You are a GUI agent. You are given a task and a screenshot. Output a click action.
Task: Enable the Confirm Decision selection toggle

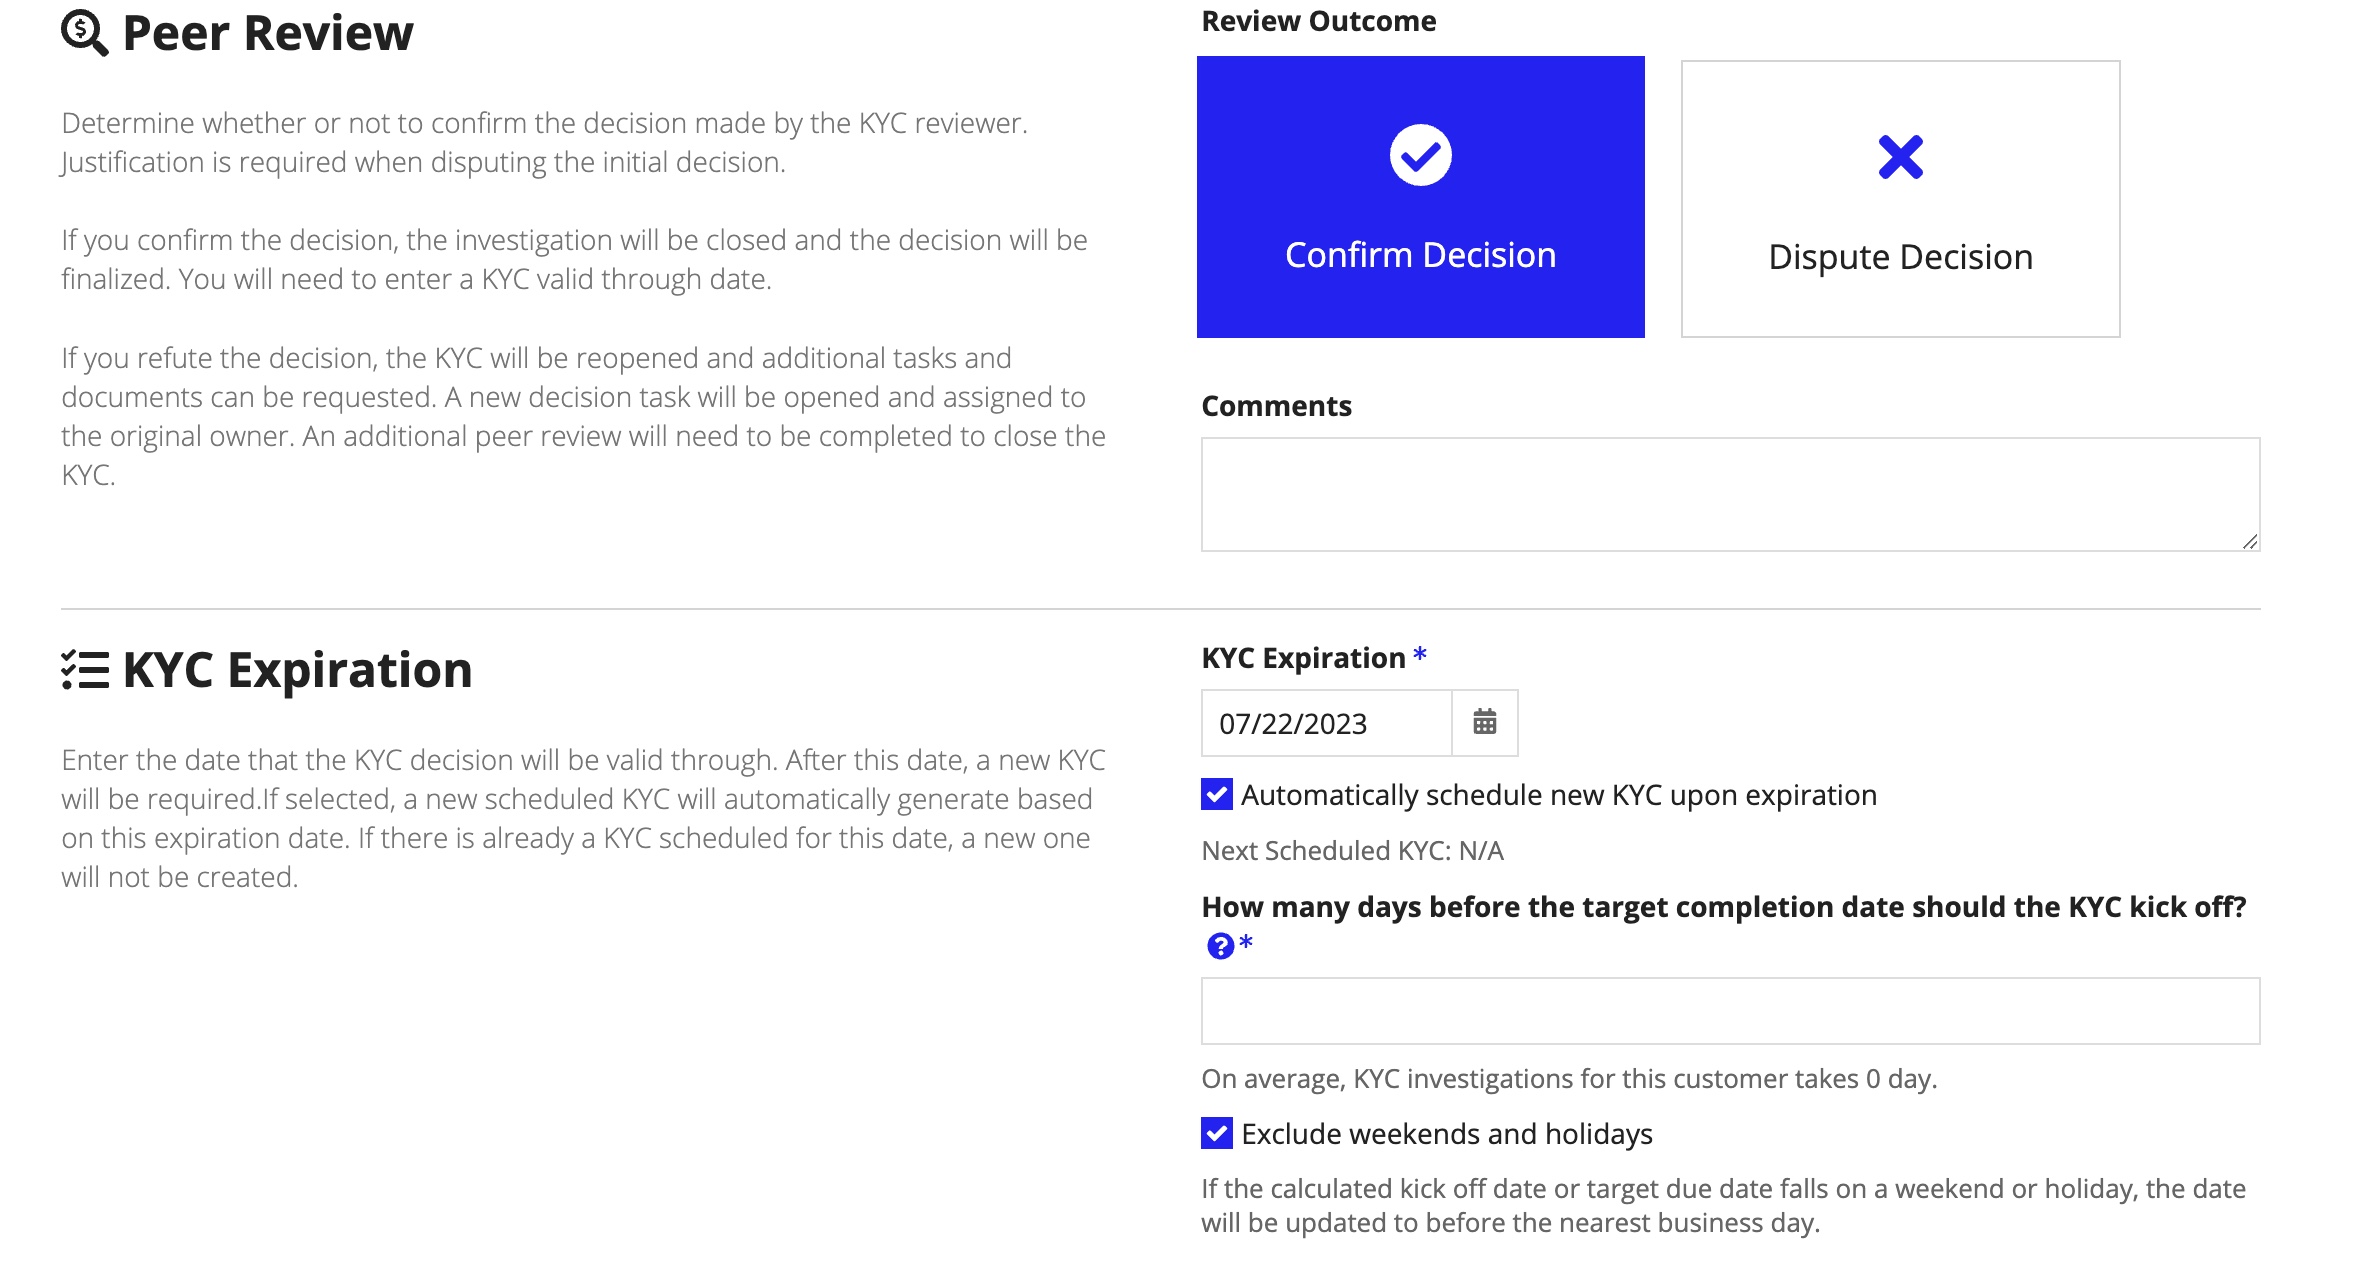point(1420,196)
